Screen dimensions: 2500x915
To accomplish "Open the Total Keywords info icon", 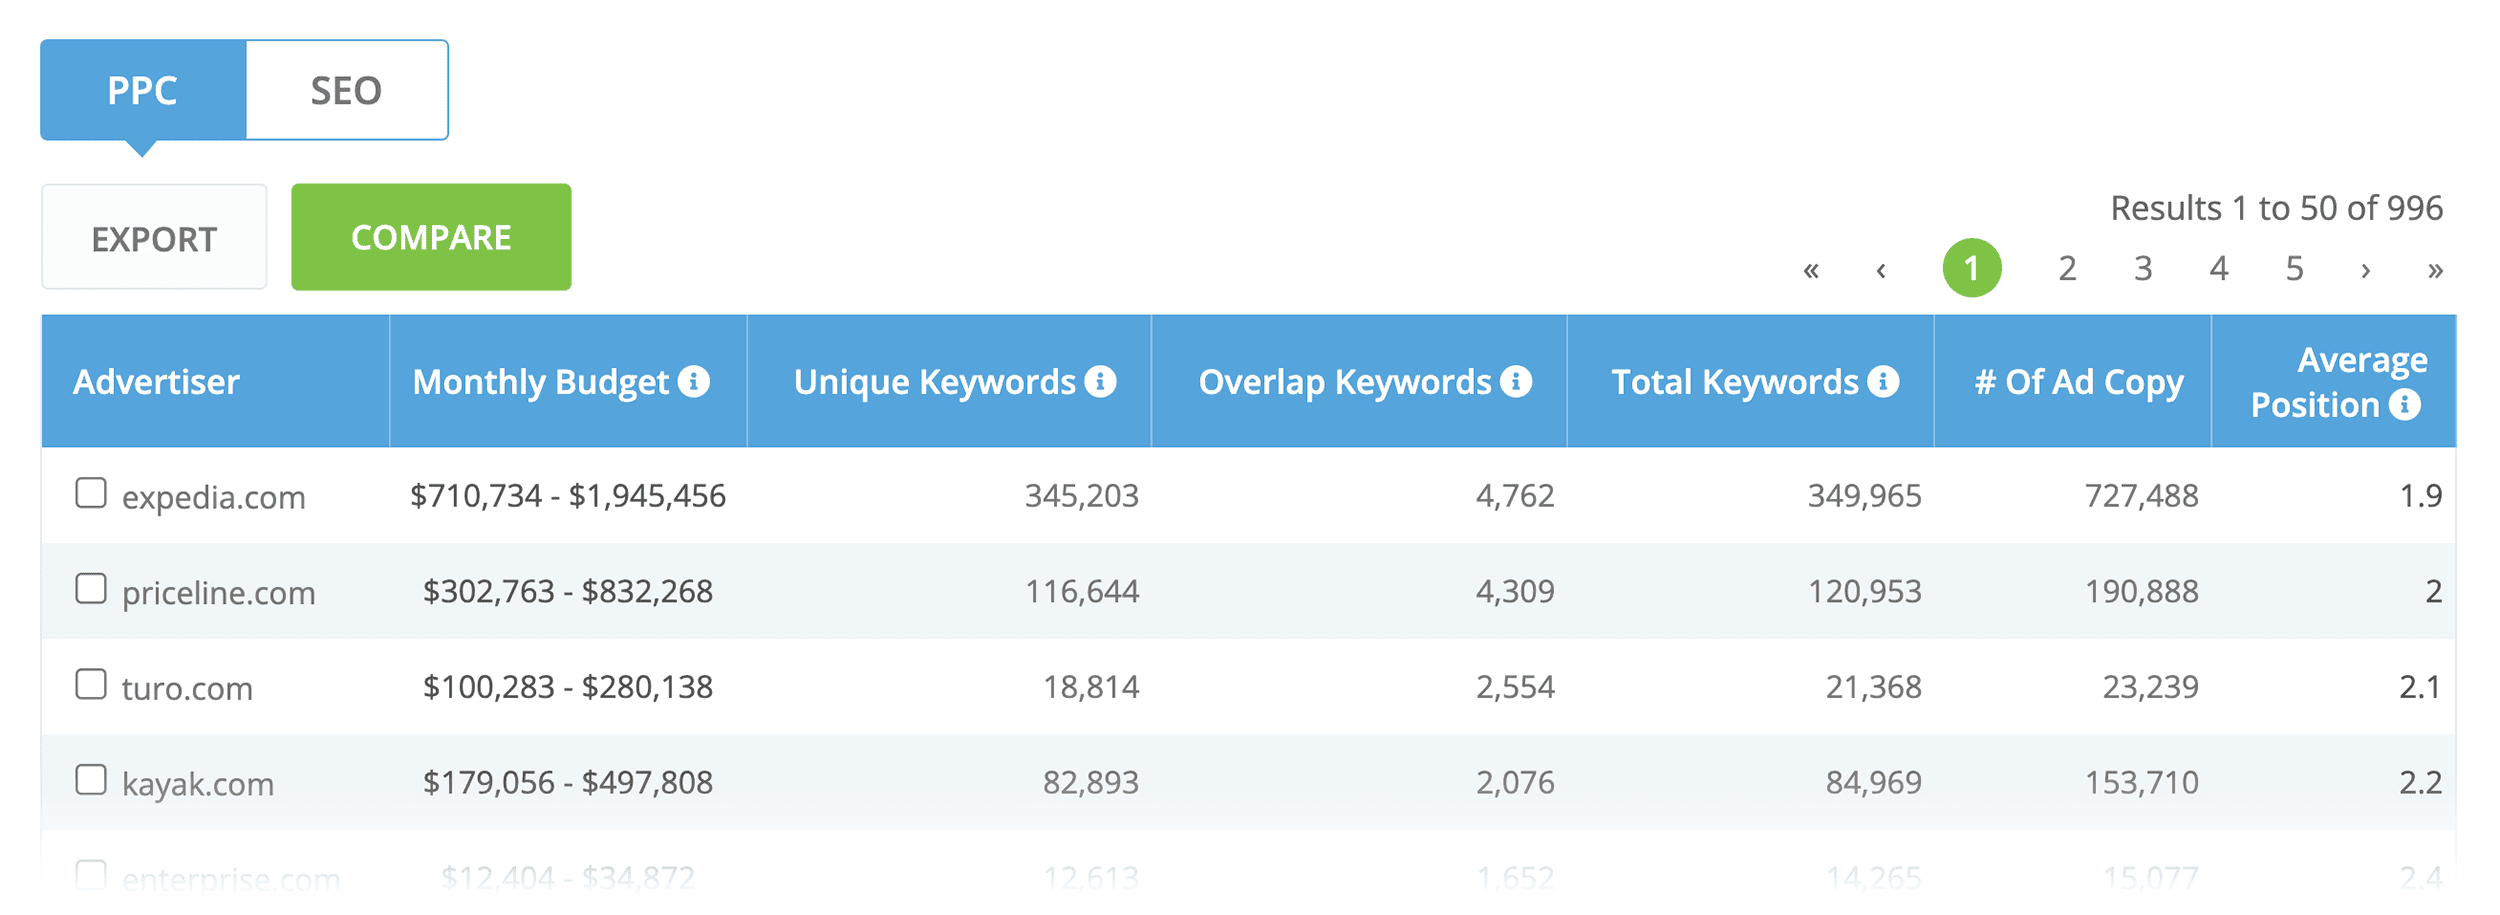I will point(1883,381).
